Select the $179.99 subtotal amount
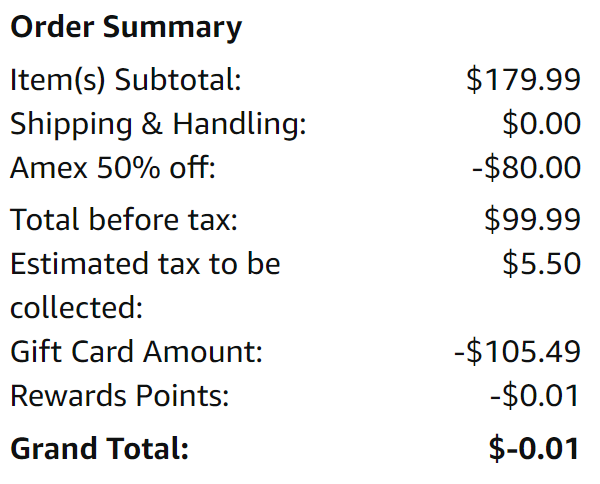The image size is (600, 484). tap(523, 80)
